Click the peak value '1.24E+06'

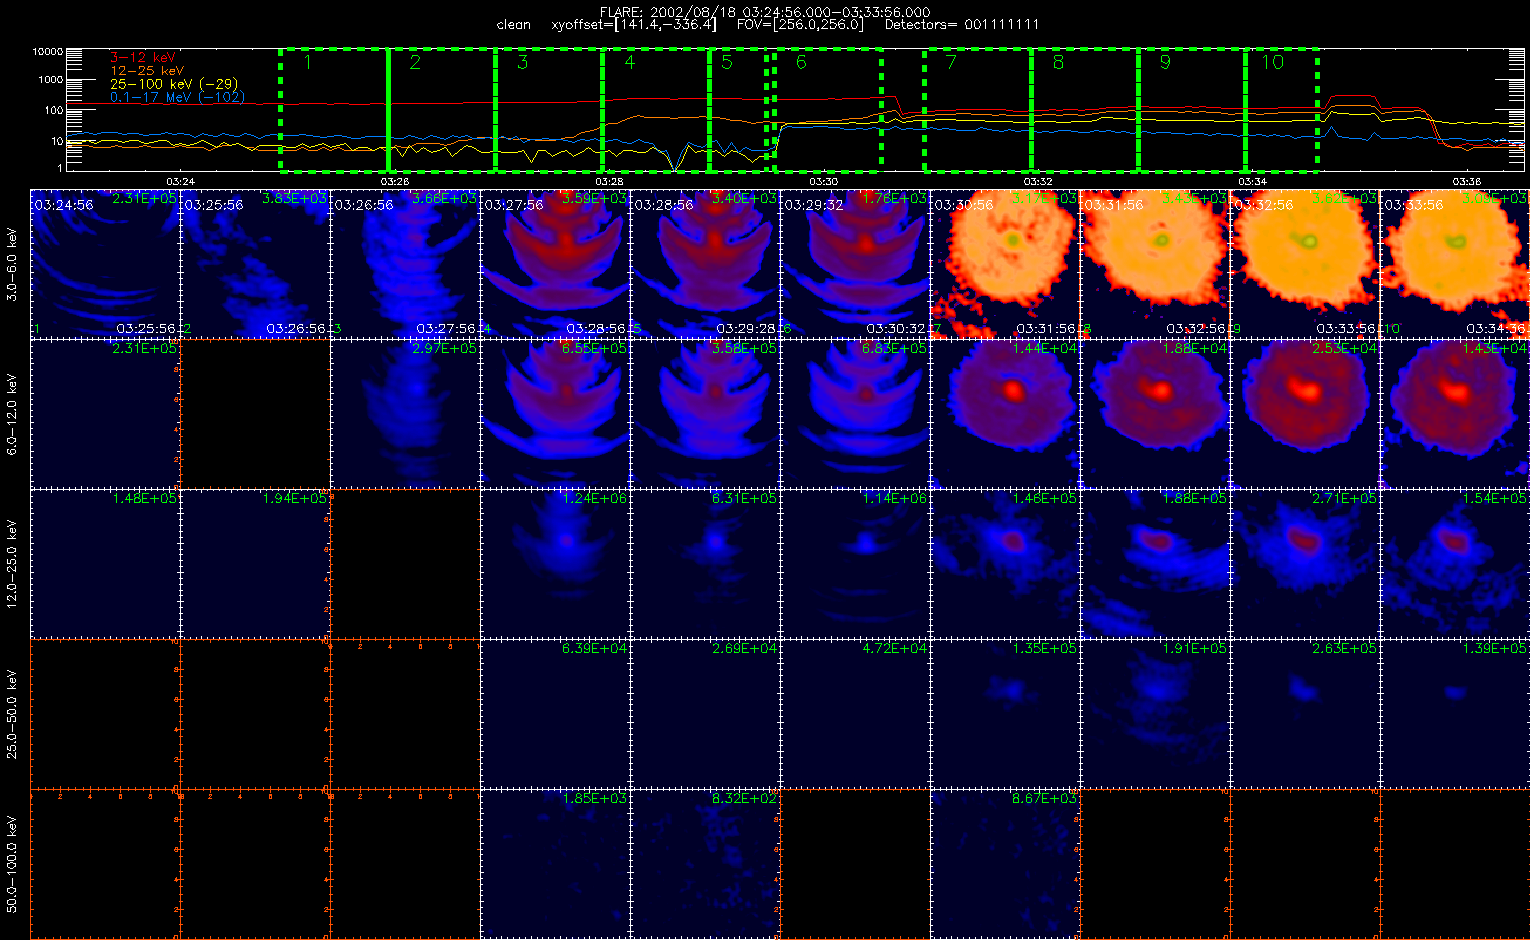[x=594, y=499]
